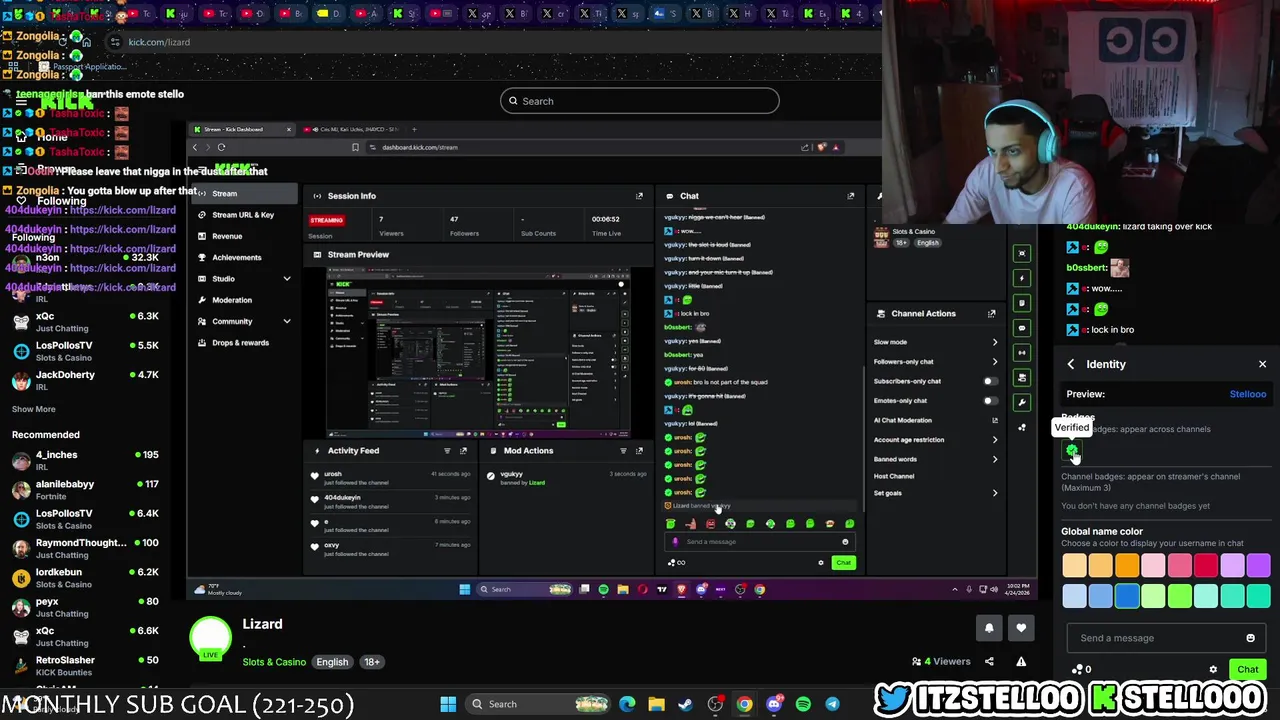Viewport: 1280px width, 720px height.
Task: Pick the selected blue name color swatch
Action: (1127, 596)
